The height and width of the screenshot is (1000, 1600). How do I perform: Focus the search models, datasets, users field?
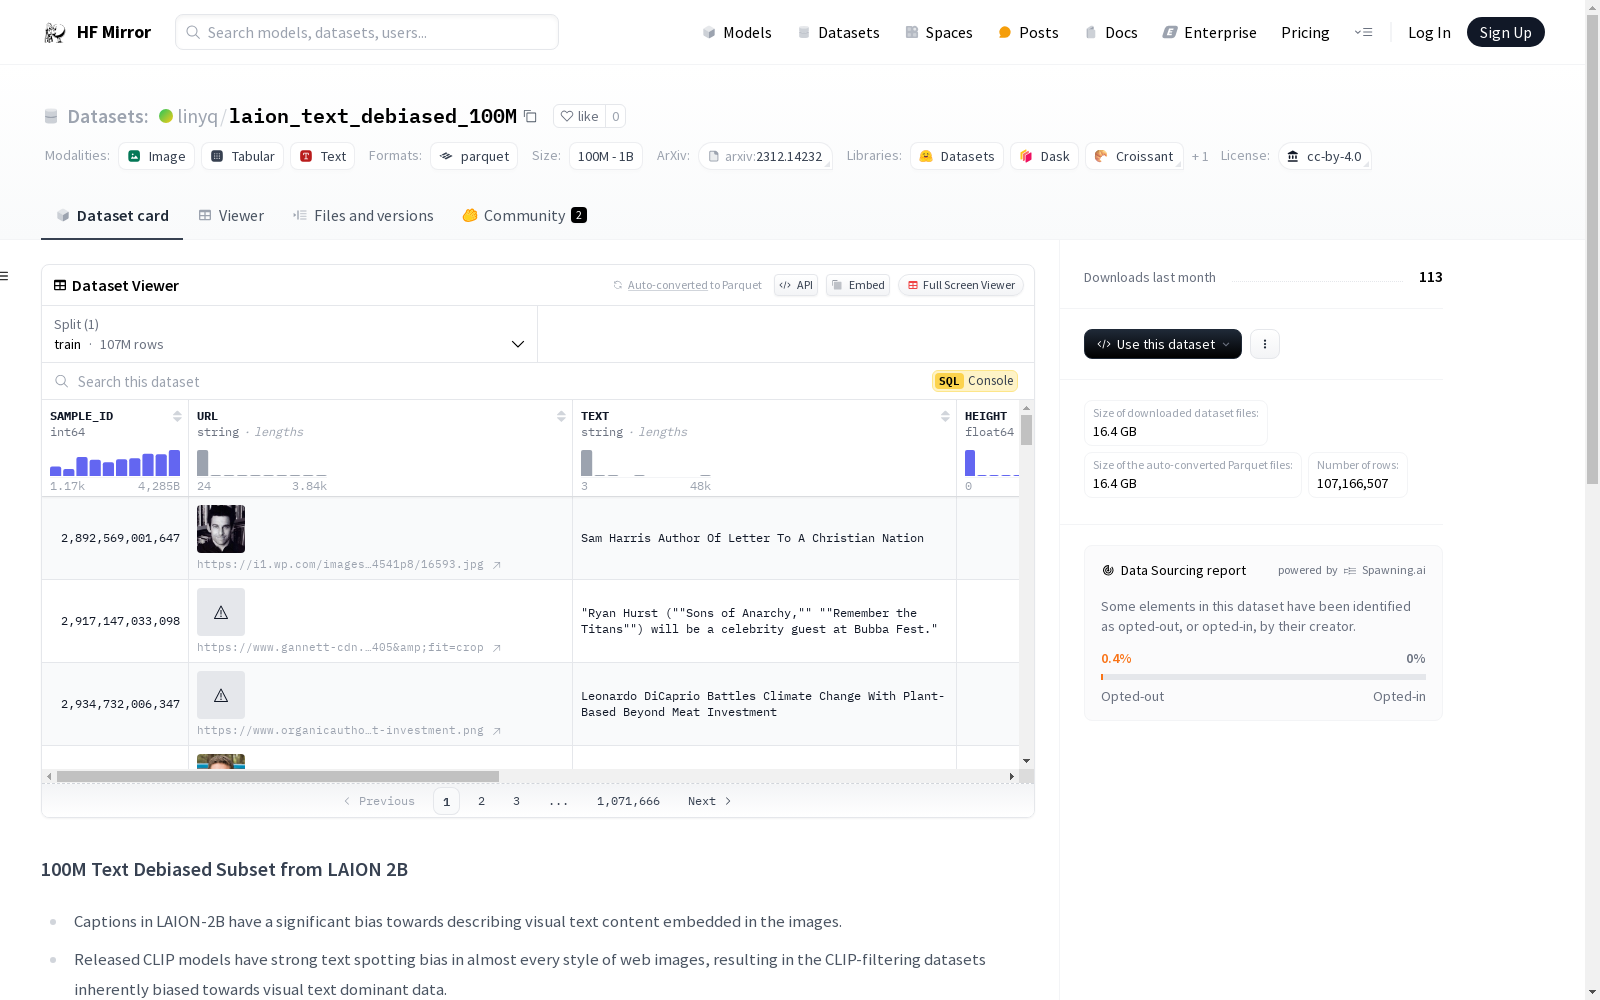[367, 32]
